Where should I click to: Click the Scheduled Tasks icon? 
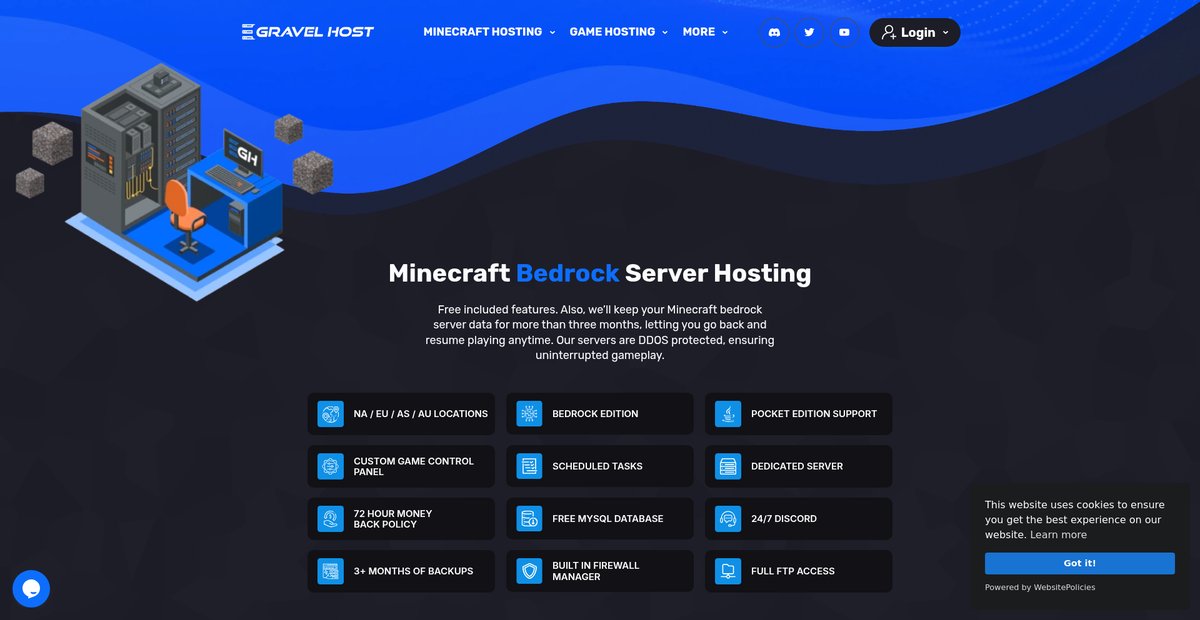(x=529, y=466)
